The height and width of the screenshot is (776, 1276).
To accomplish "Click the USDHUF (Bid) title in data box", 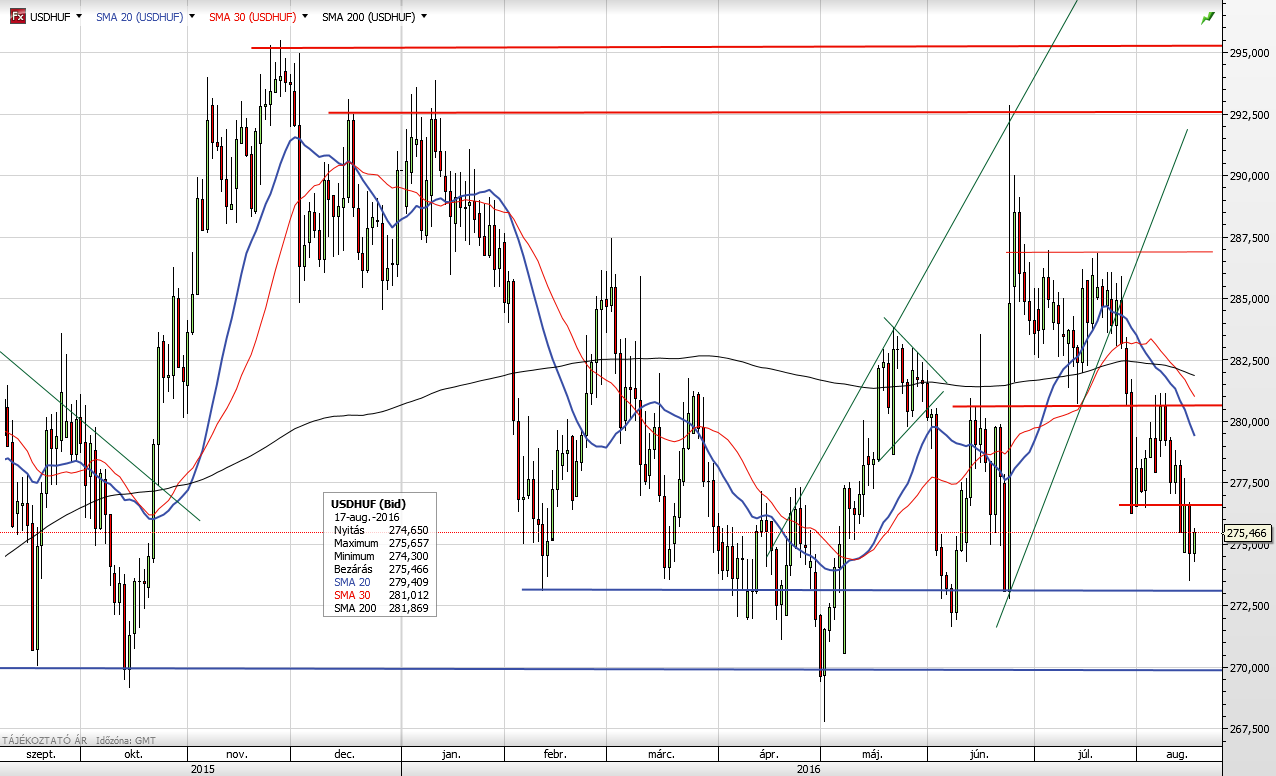I will [368, 502].
